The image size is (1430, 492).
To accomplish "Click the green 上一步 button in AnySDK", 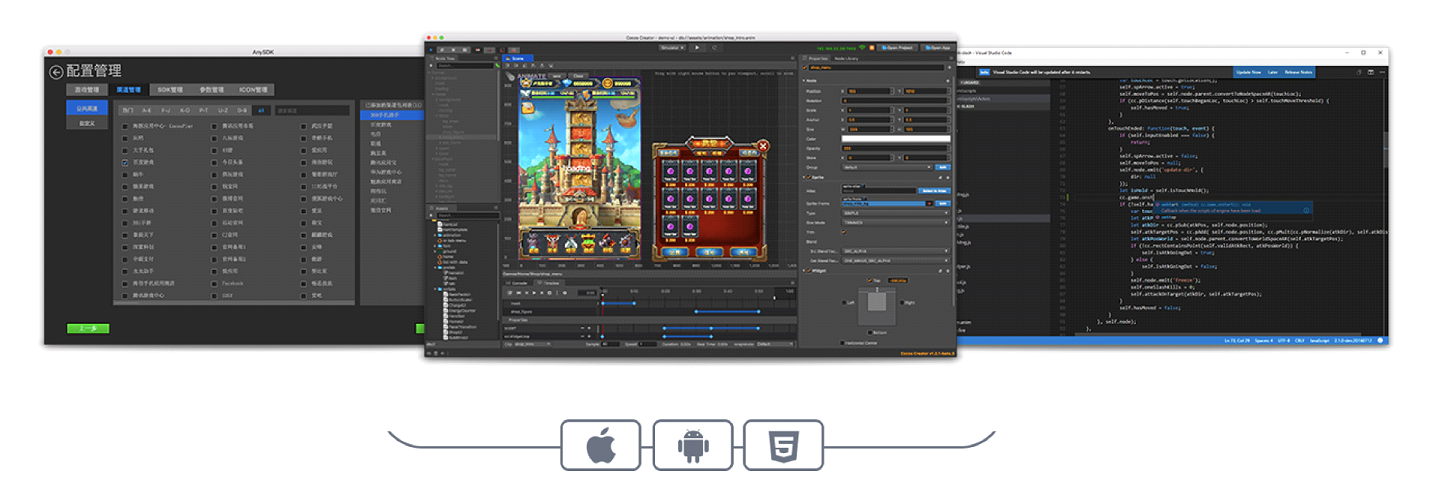I will coord(88,328).
